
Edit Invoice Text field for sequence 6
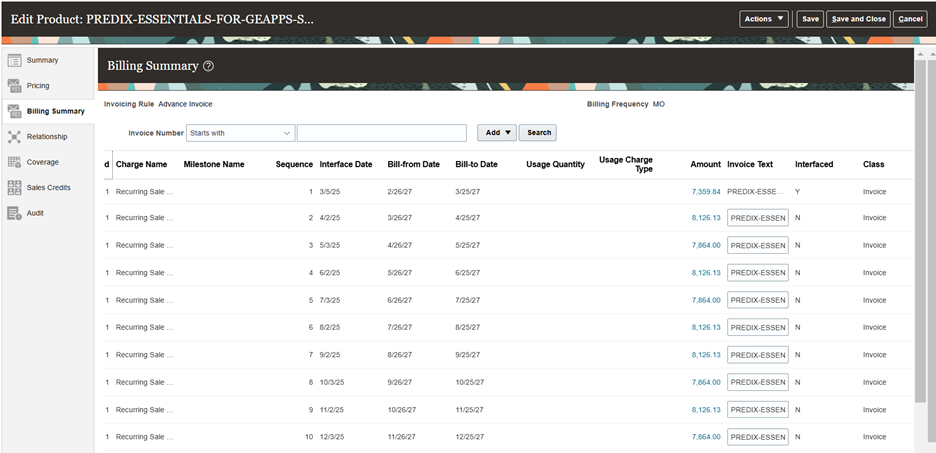[758, 328]
